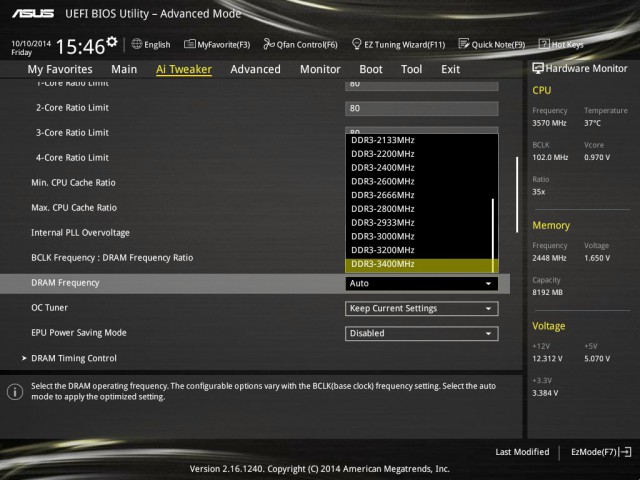Image resolution: width=640 pixels, height=480 pixels.
Task: Click the info icon beside help text
Action: click(x=15, y=392)
